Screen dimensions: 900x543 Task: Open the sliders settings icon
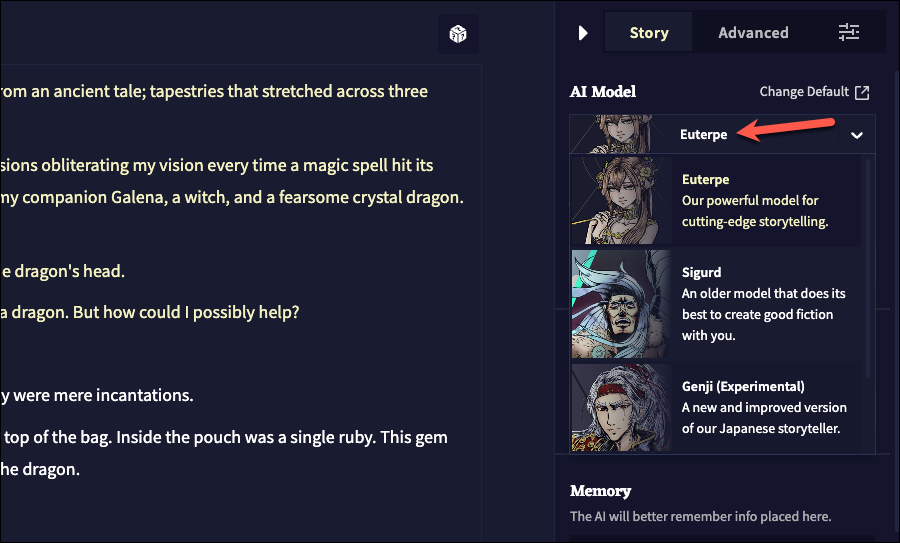(848, 32)
